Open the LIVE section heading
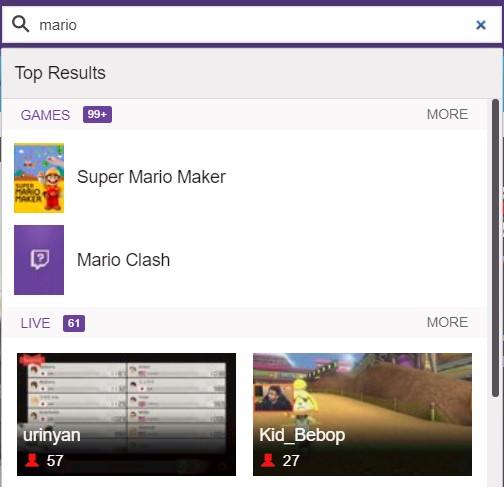Screen dimensions: 504x487 tap(35, 323)
